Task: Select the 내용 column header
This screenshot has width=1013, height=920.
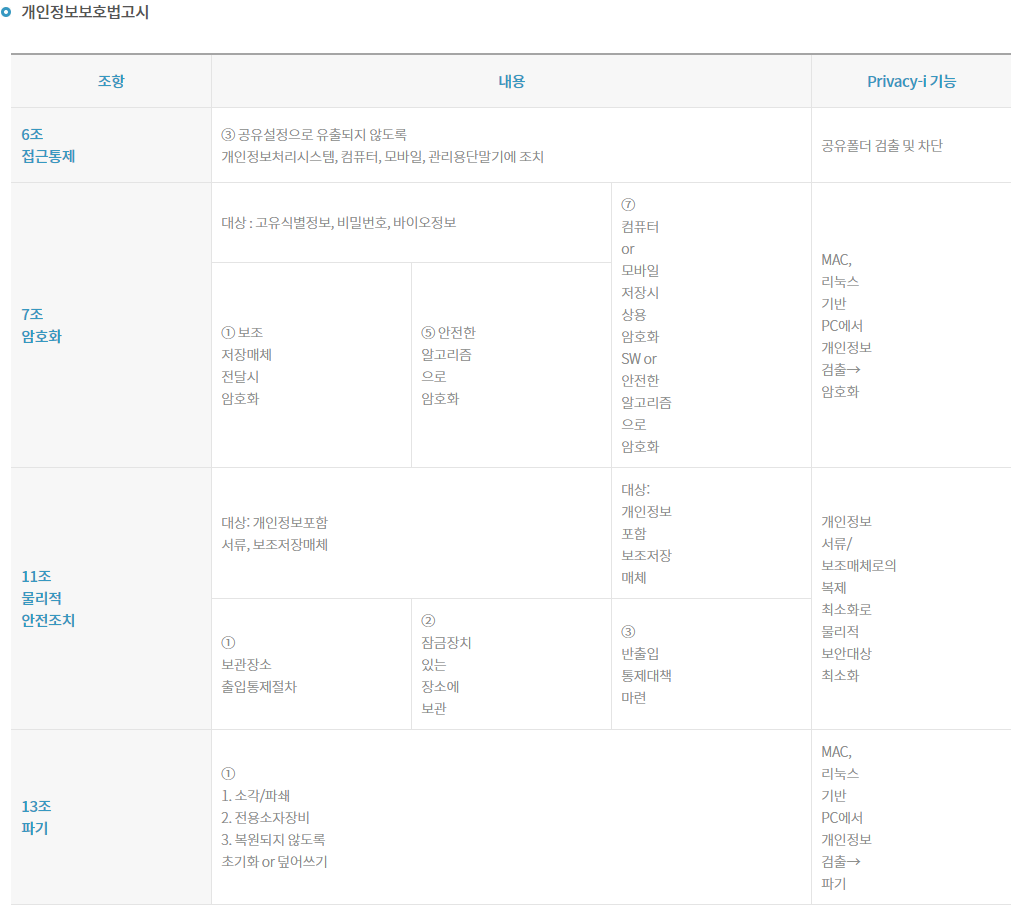Action: [x=511, y=81]
